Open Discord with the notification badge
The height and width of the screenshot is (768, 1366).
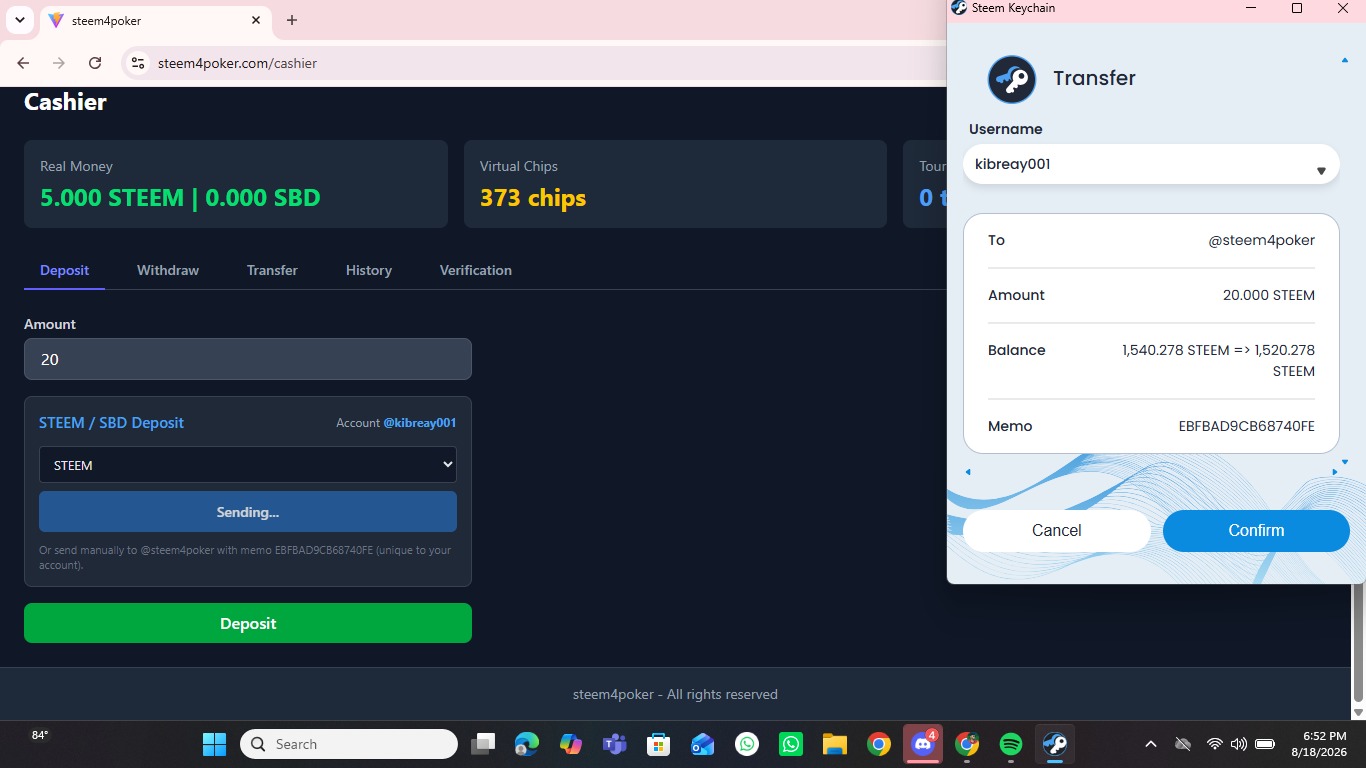tap(922, 744)
